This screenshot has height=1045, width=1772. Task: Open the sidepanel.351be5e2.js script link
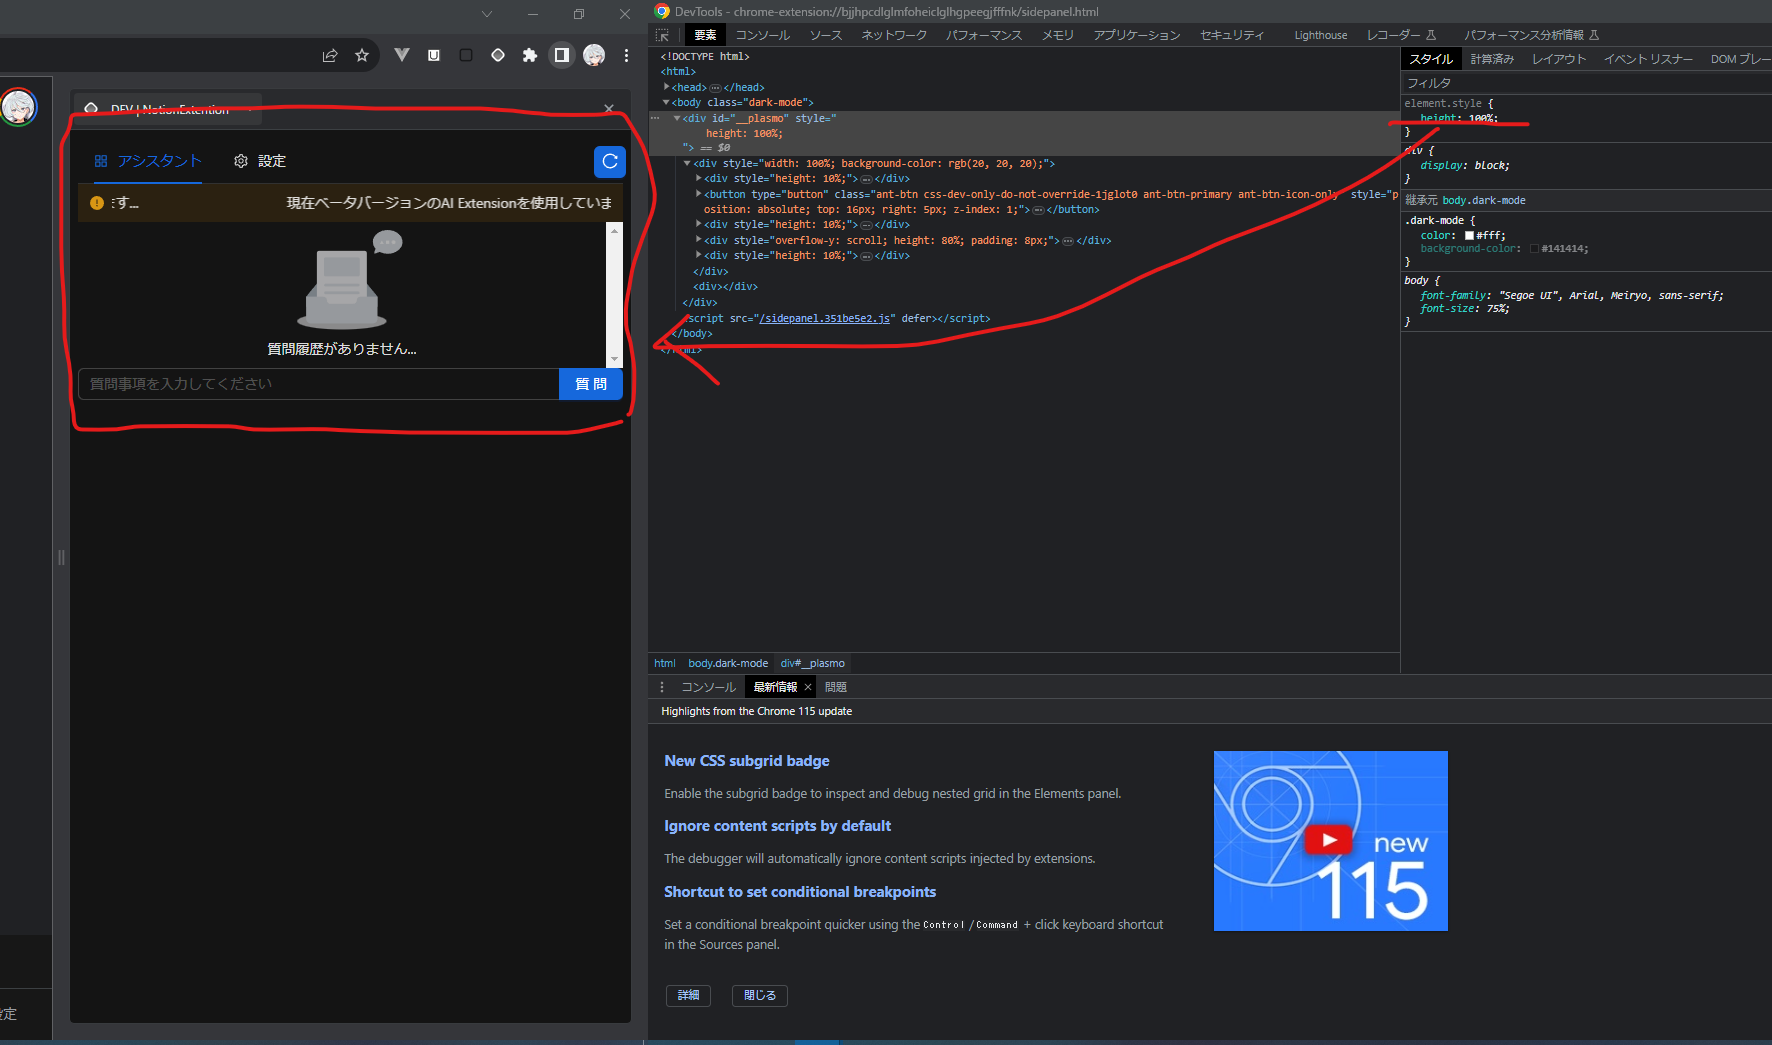[825, 318]
